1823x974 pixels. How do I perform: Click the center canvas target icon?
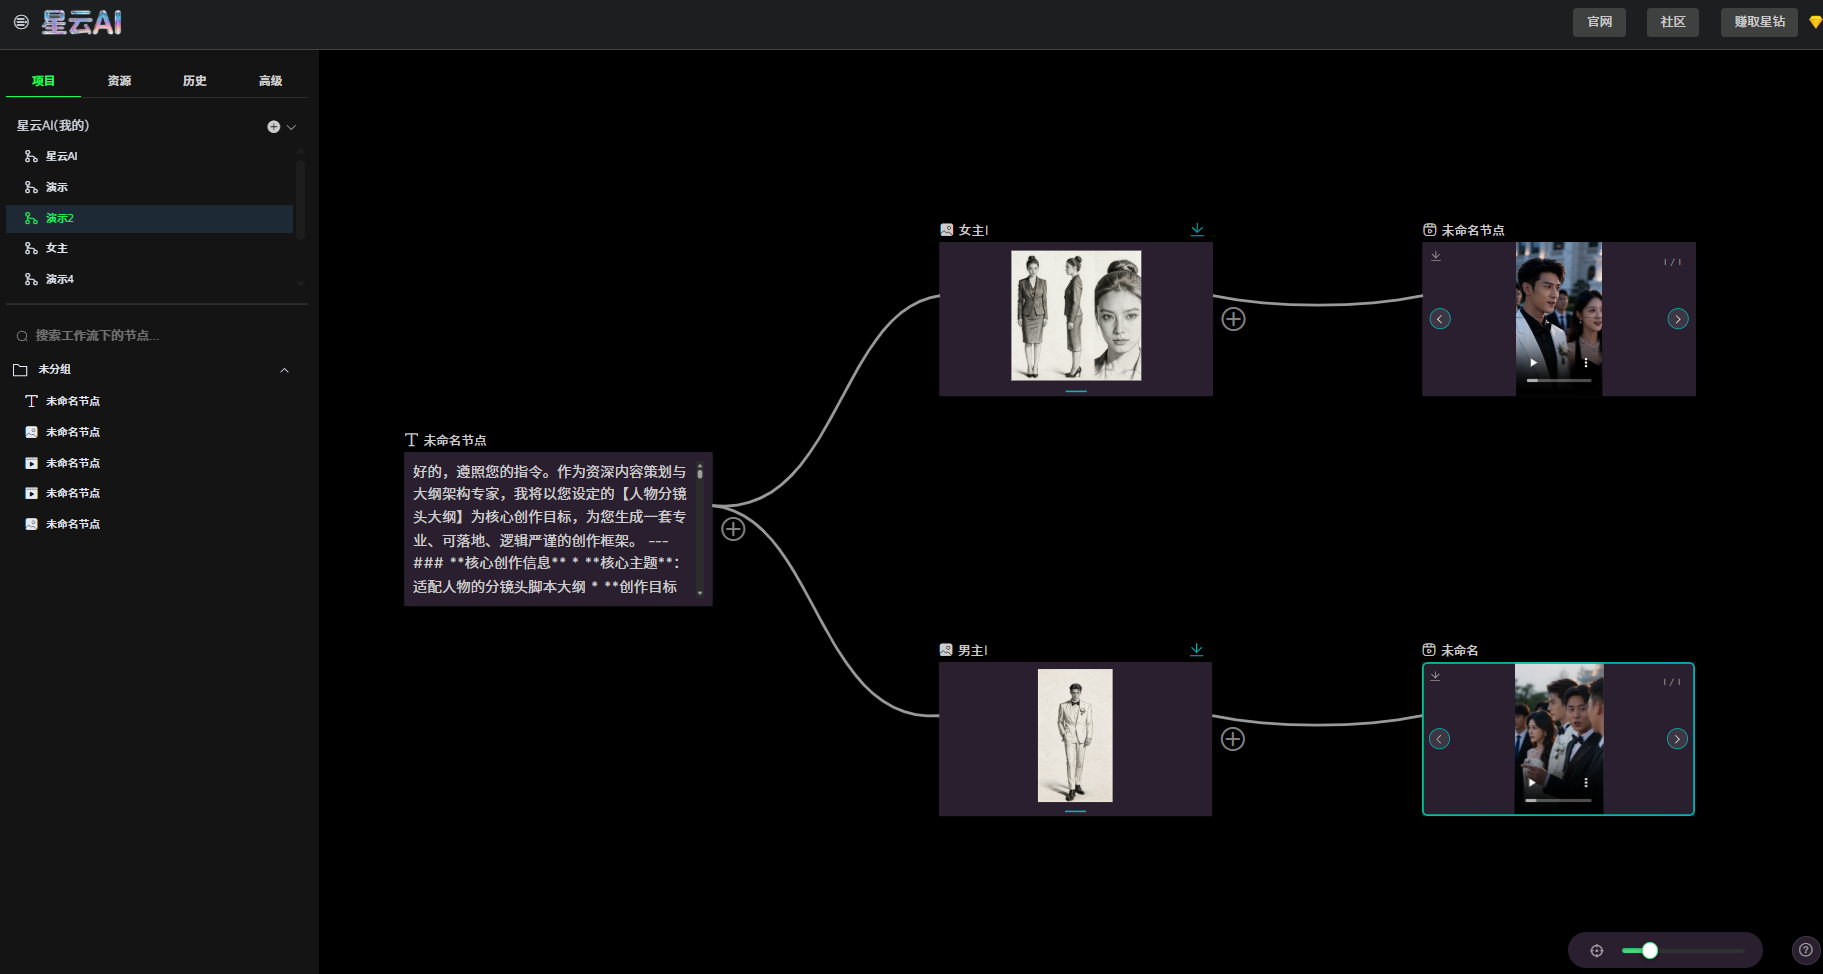pos(1596,951)
